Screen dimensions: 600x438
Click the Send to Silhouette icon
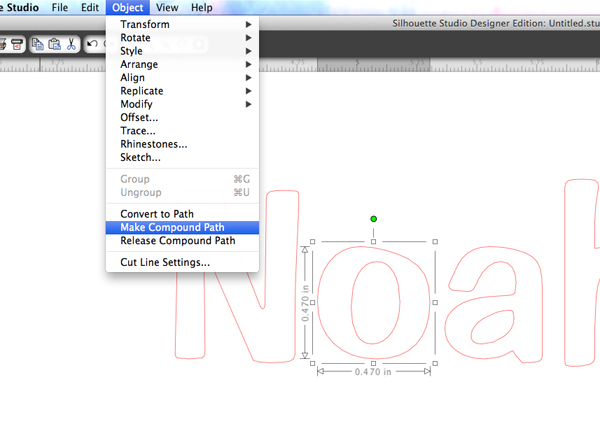(17, 44)
